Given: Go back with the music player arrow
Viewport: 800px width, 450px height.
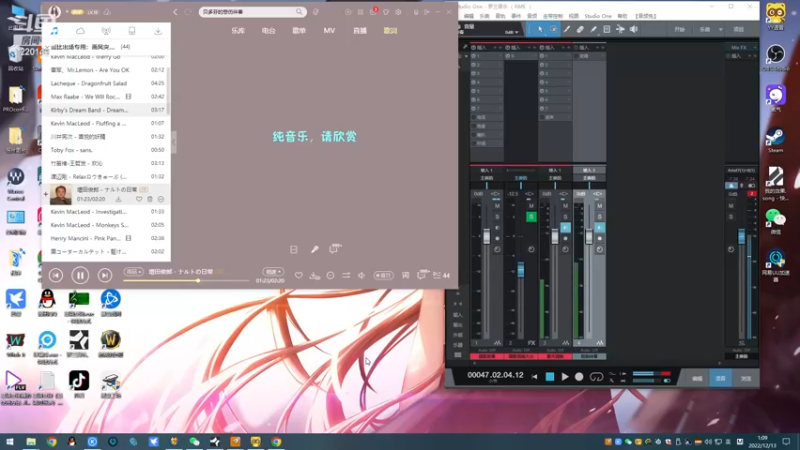Looking at the screenshot, I should point(175,12).
